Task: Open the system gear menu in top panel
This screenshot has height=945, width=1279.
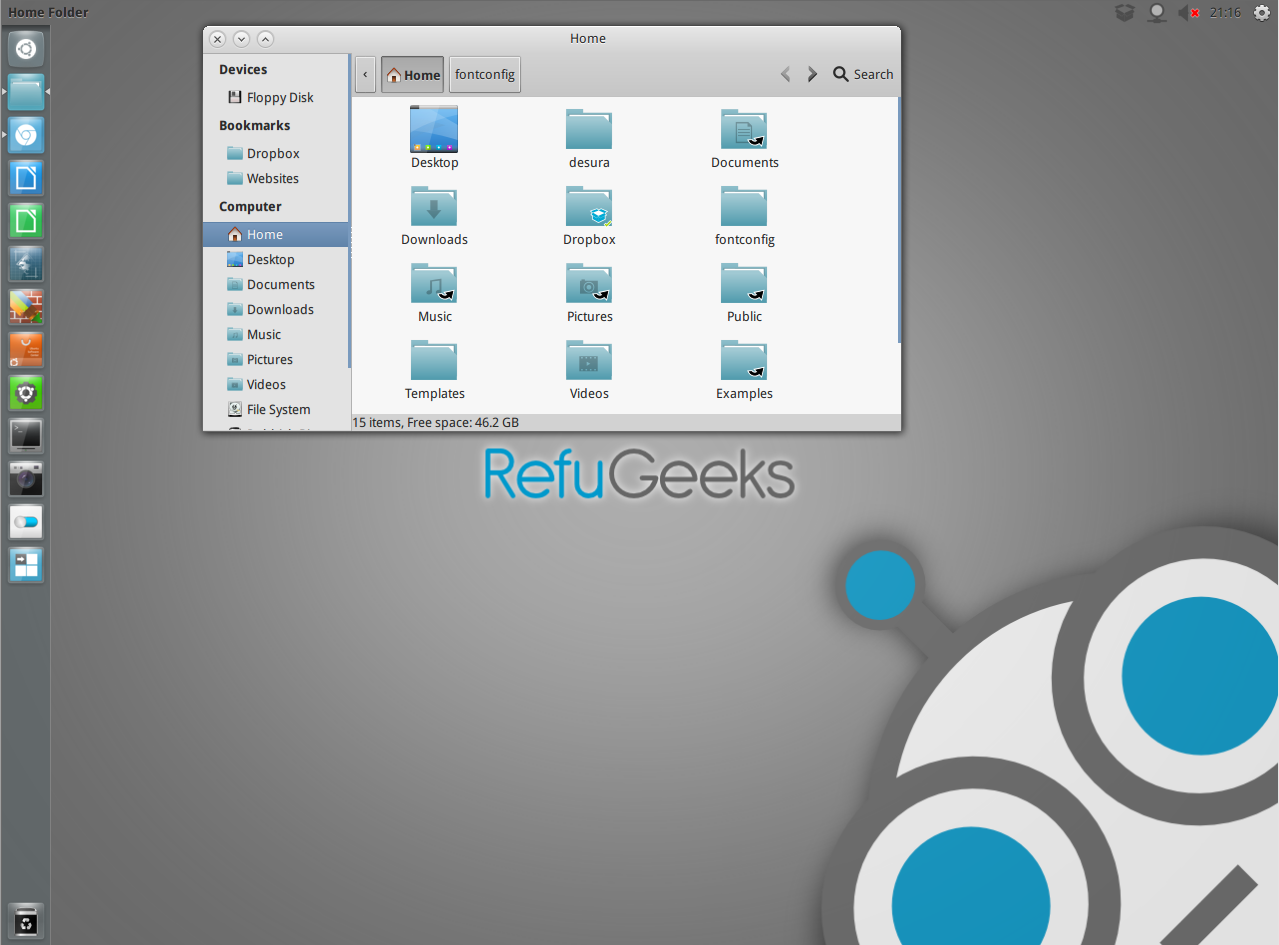Action: tap(1261, 13)
